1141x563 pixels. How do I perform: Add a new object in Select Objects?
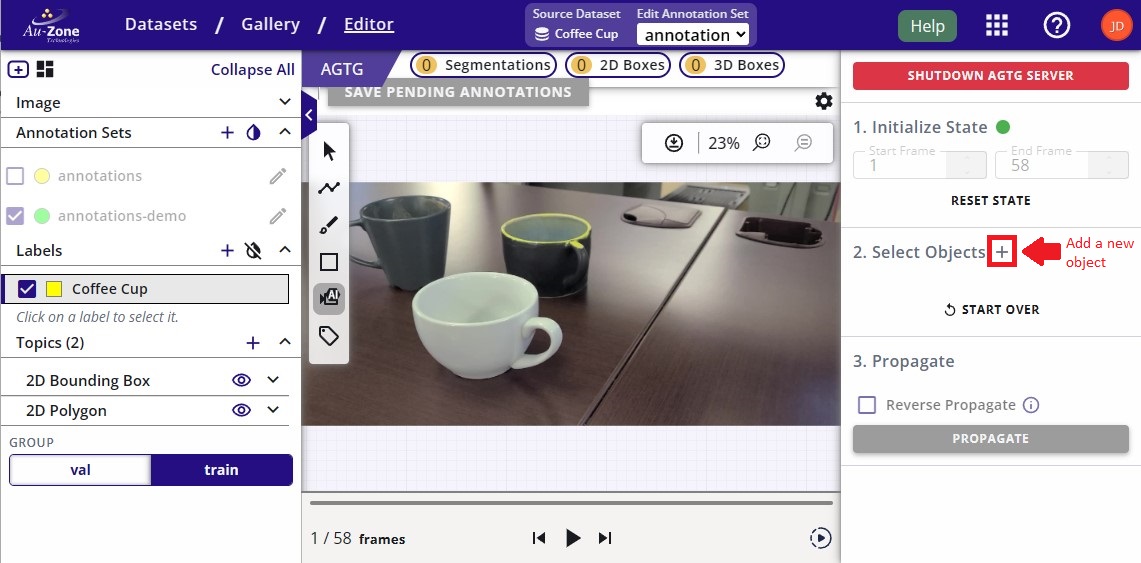(x=1002, y=252)
